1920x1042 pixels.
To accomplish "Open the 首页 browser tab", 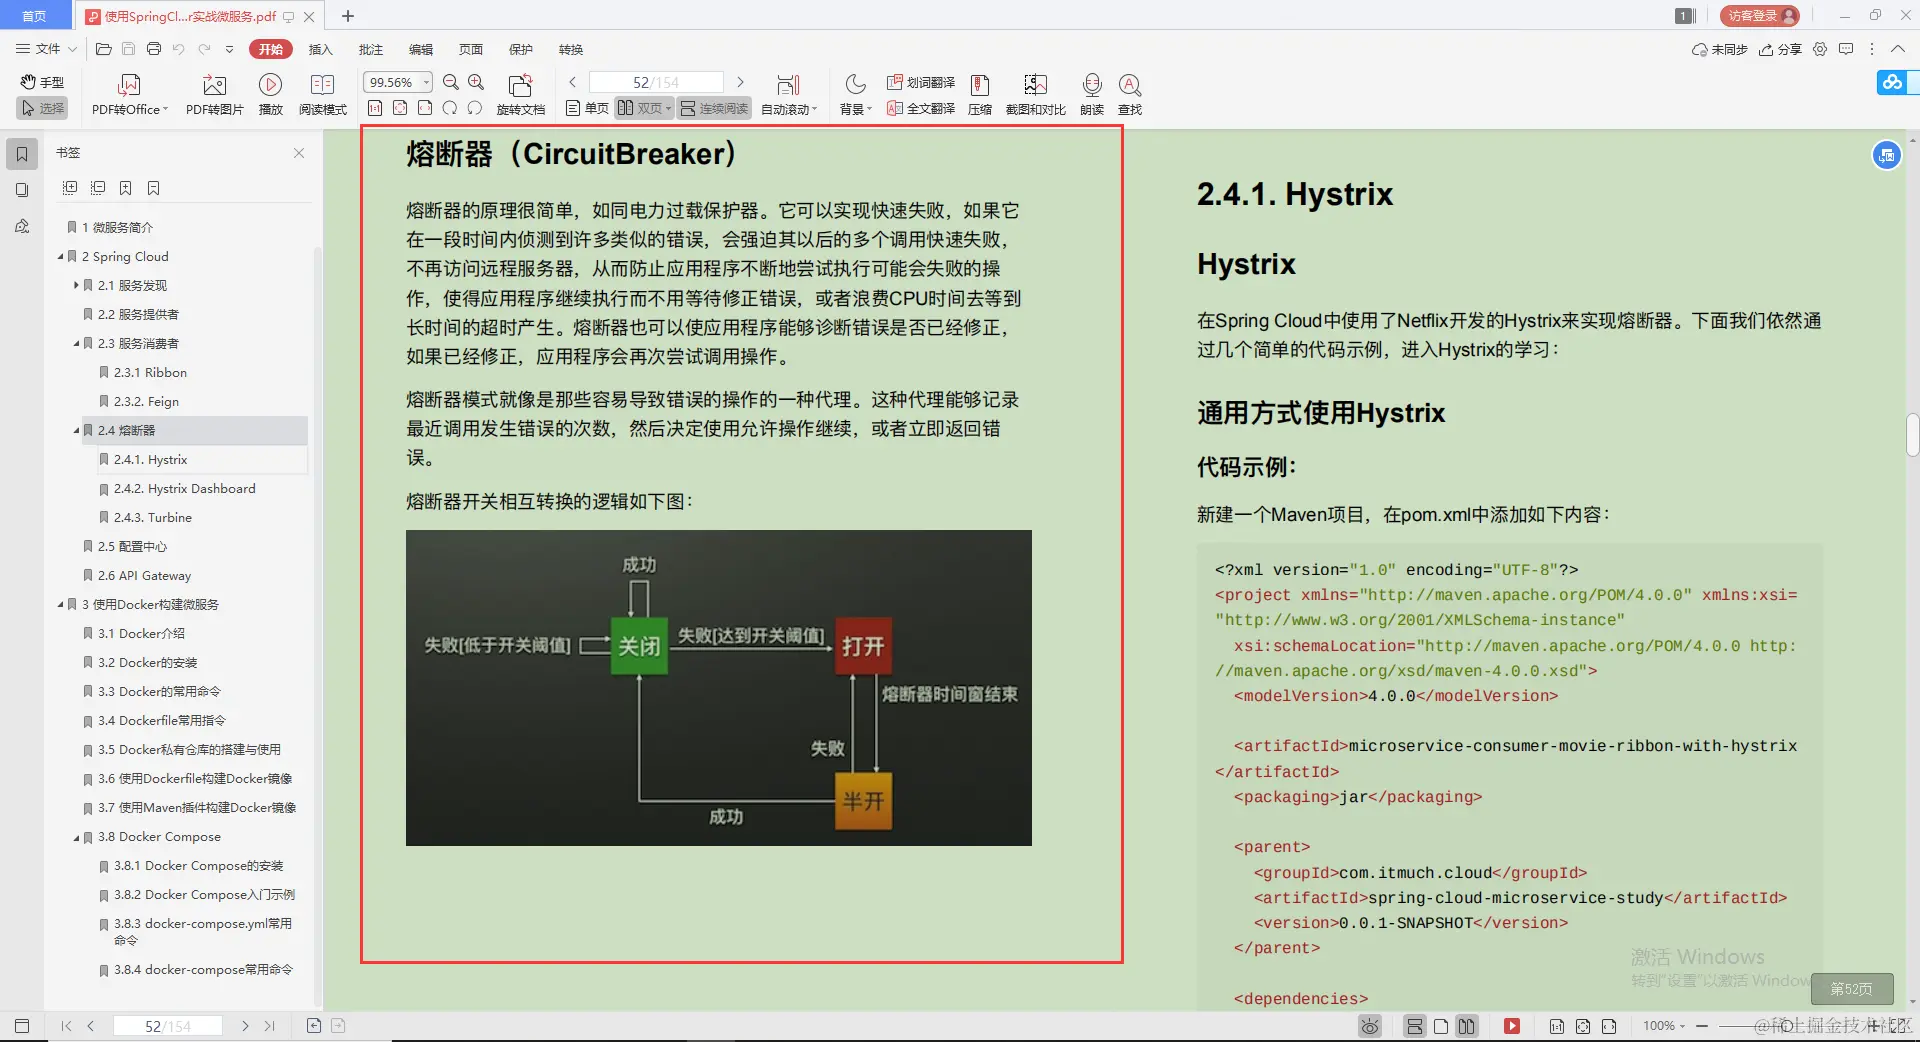I will point(35,16).
